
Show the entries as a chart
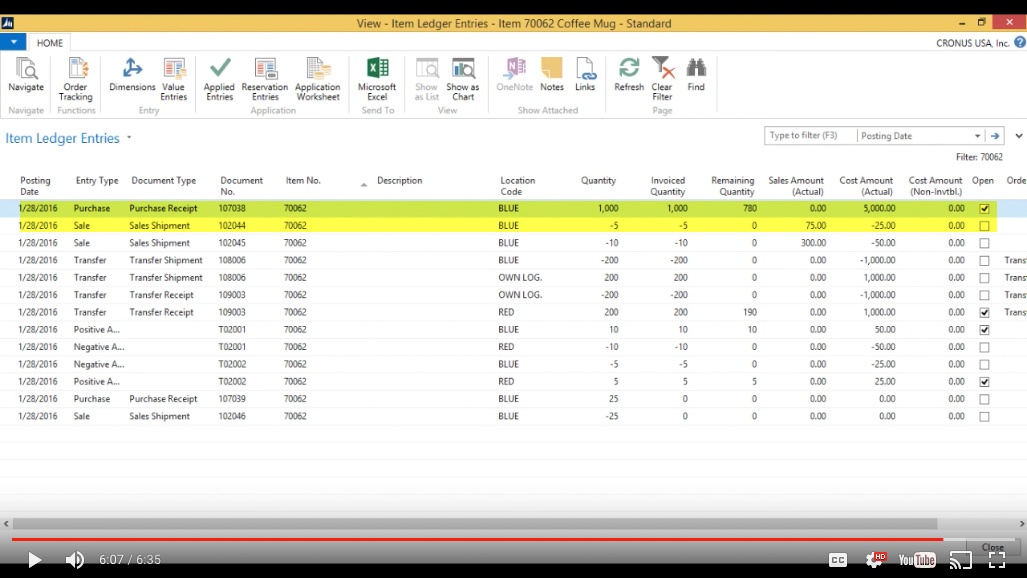(x=463, y=78)
